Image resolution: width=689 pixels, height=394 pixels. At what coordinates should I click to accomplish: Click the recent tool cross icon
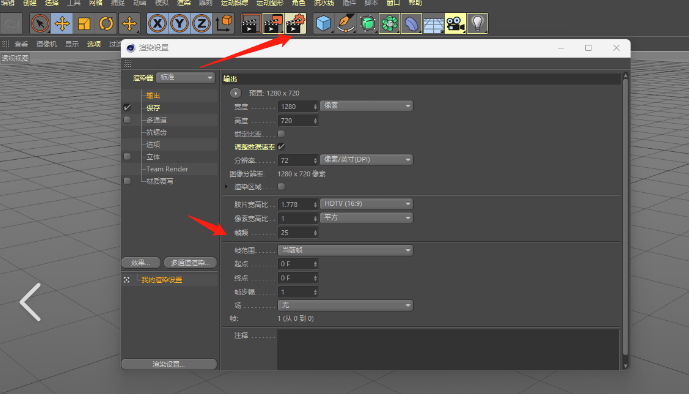point(129,23)
